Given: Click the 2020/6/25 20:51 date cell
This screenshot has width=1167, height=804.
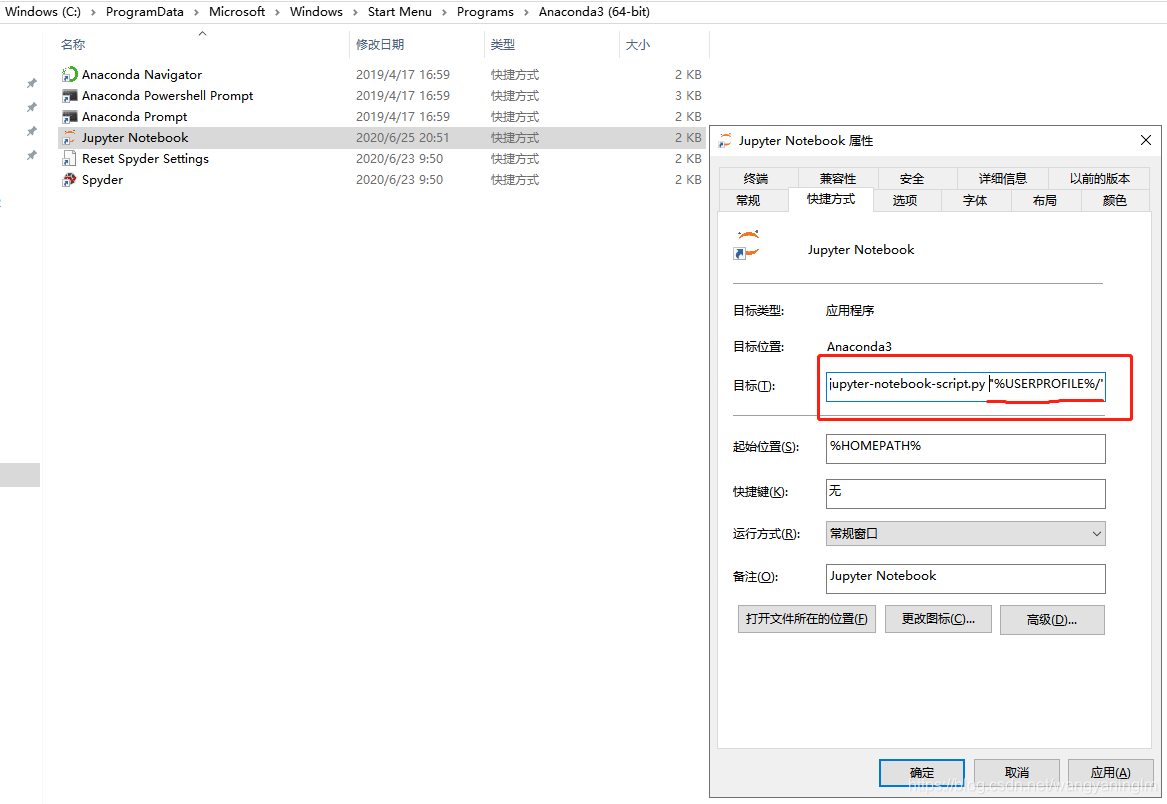Looking at the screenshot, I should click(402, 138).
